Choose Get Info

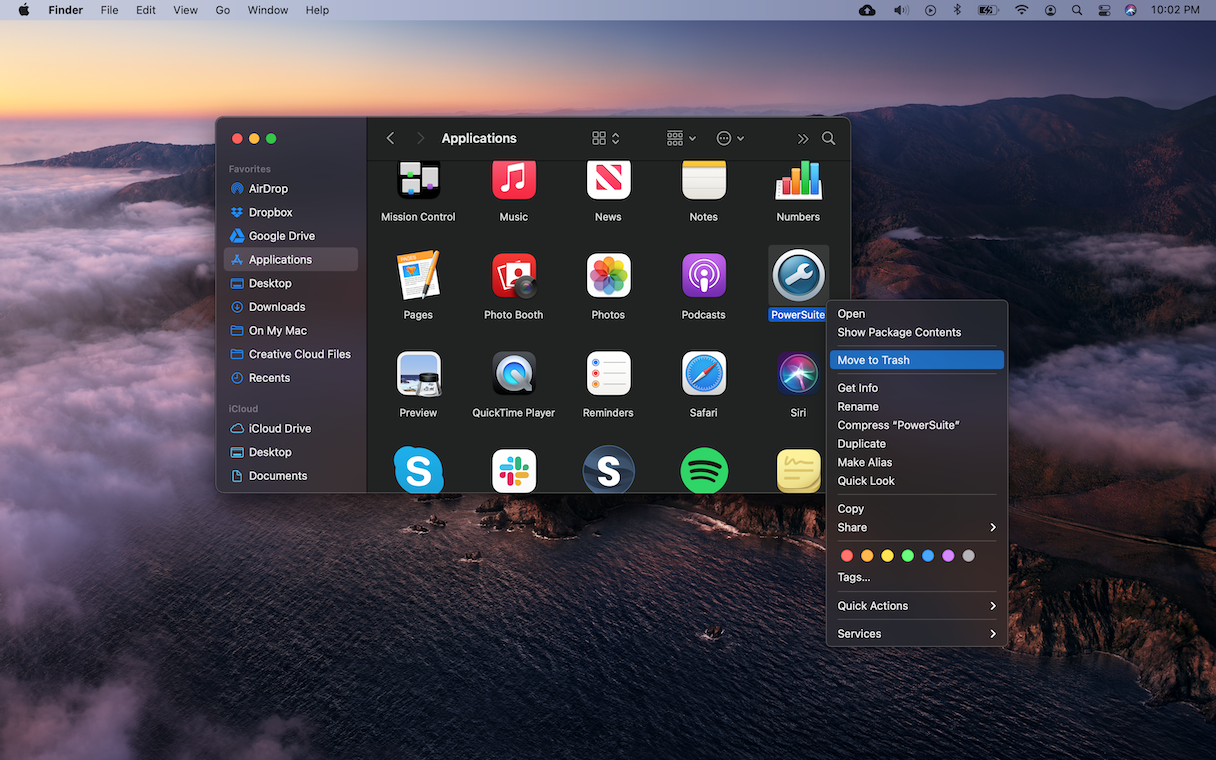click(x=917, y=388)
